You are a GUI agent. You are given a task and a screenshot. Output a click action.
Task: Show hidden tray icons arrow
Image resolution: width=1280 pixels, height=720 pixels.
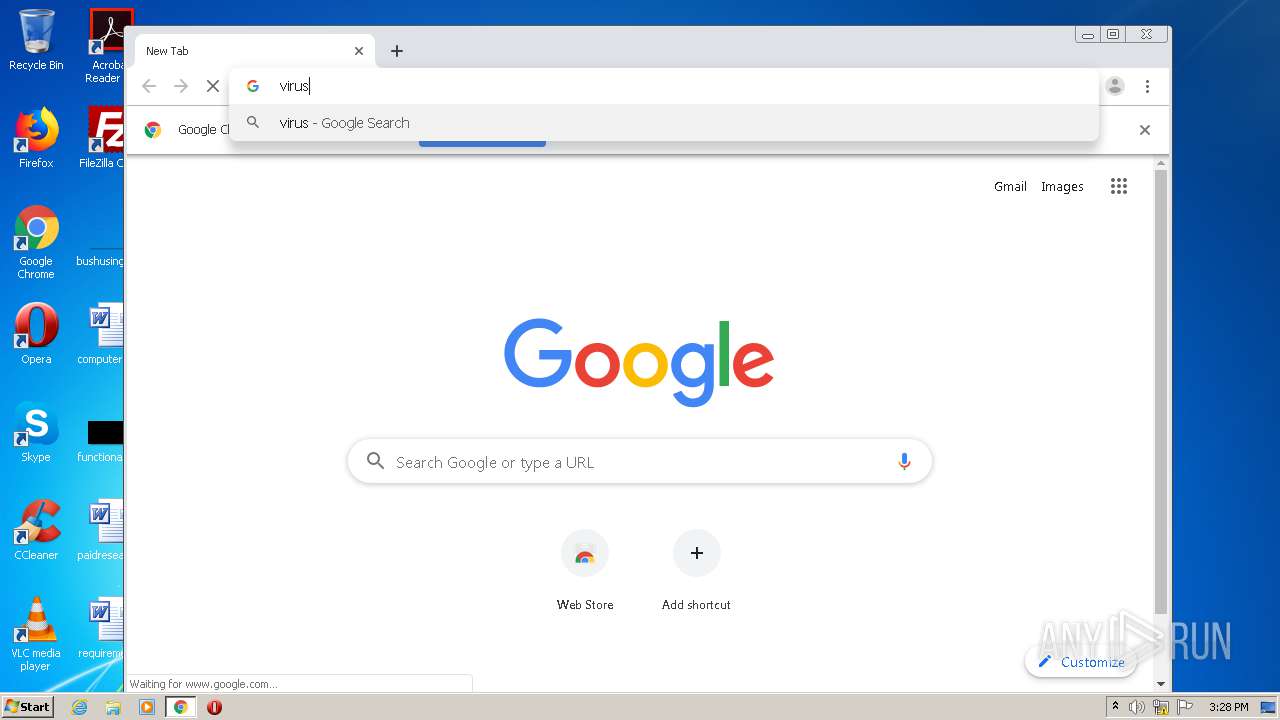pyautogui.click(x=1115, y=707)
